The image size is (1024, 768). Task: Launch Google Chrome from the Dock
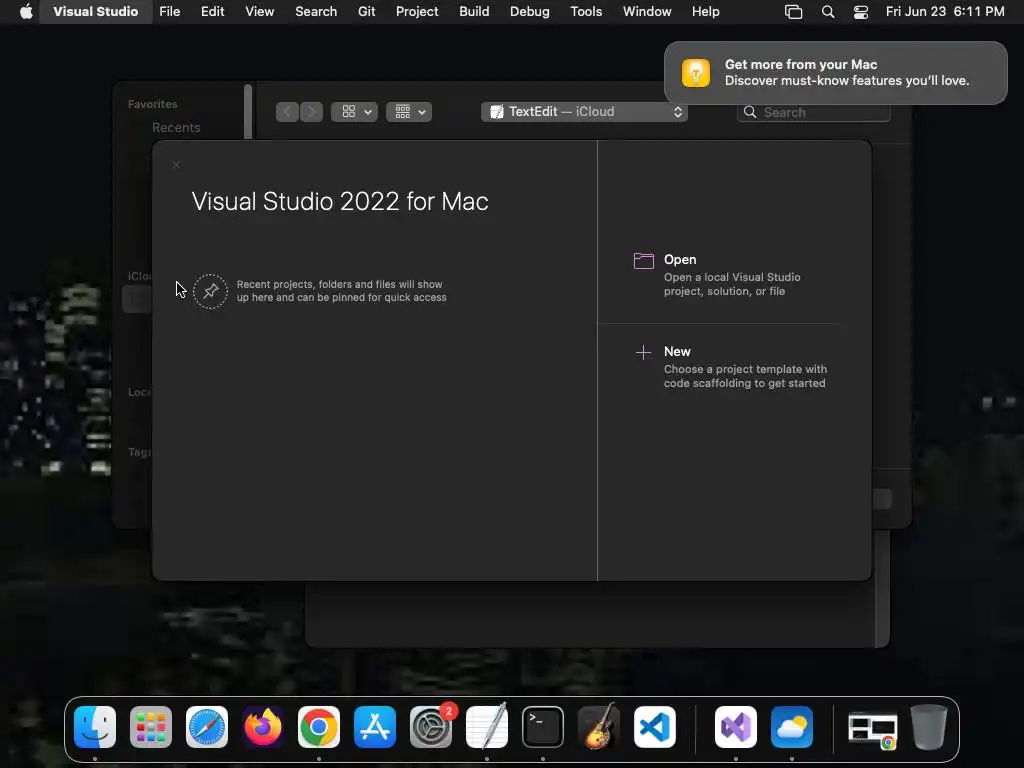coord(319,727)
